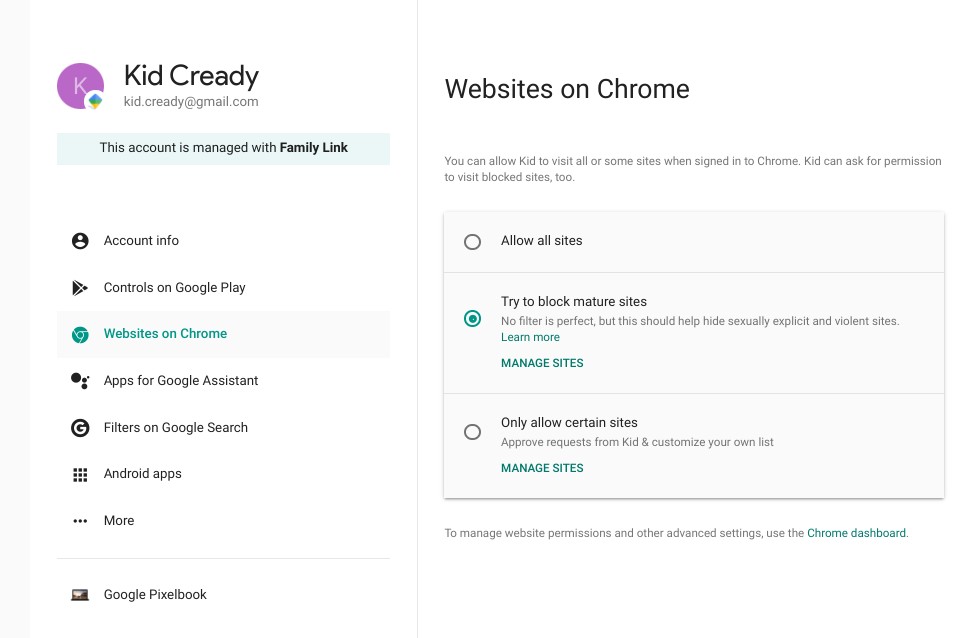This screenshot has height=638, width=968.
Task: Select the Only allow certain sites radio
Action: click(472, 432)
